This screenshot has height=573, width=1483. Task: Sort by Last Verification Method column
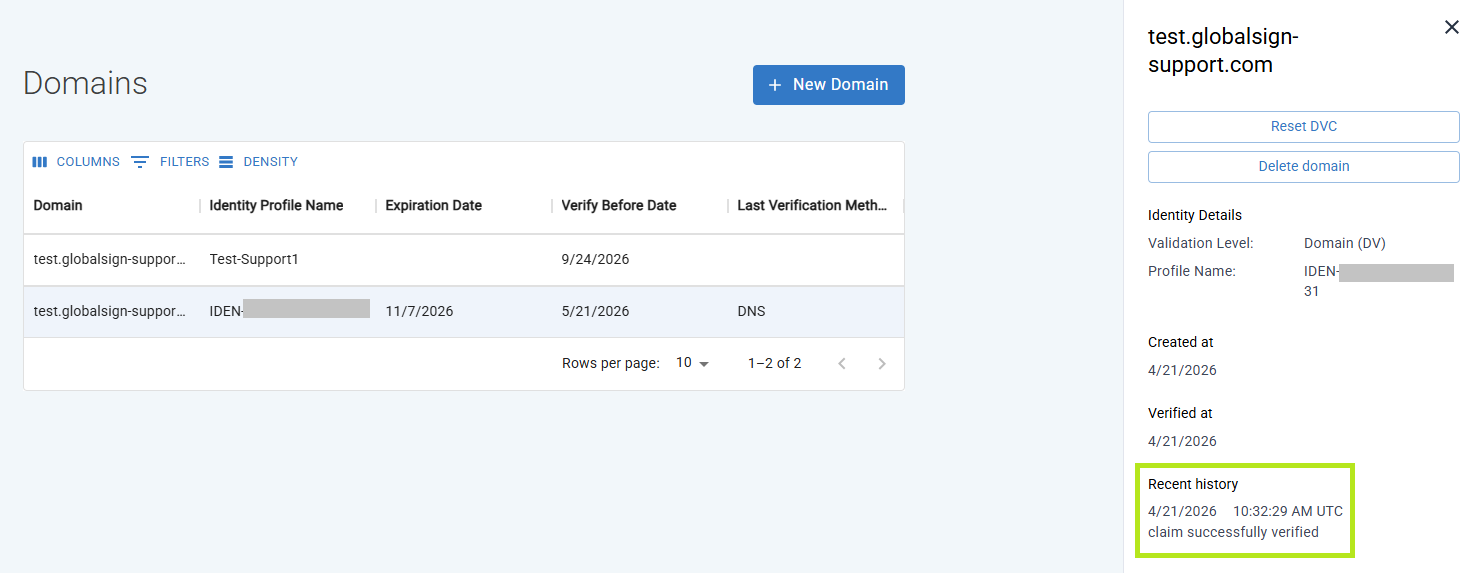[812, 205]
